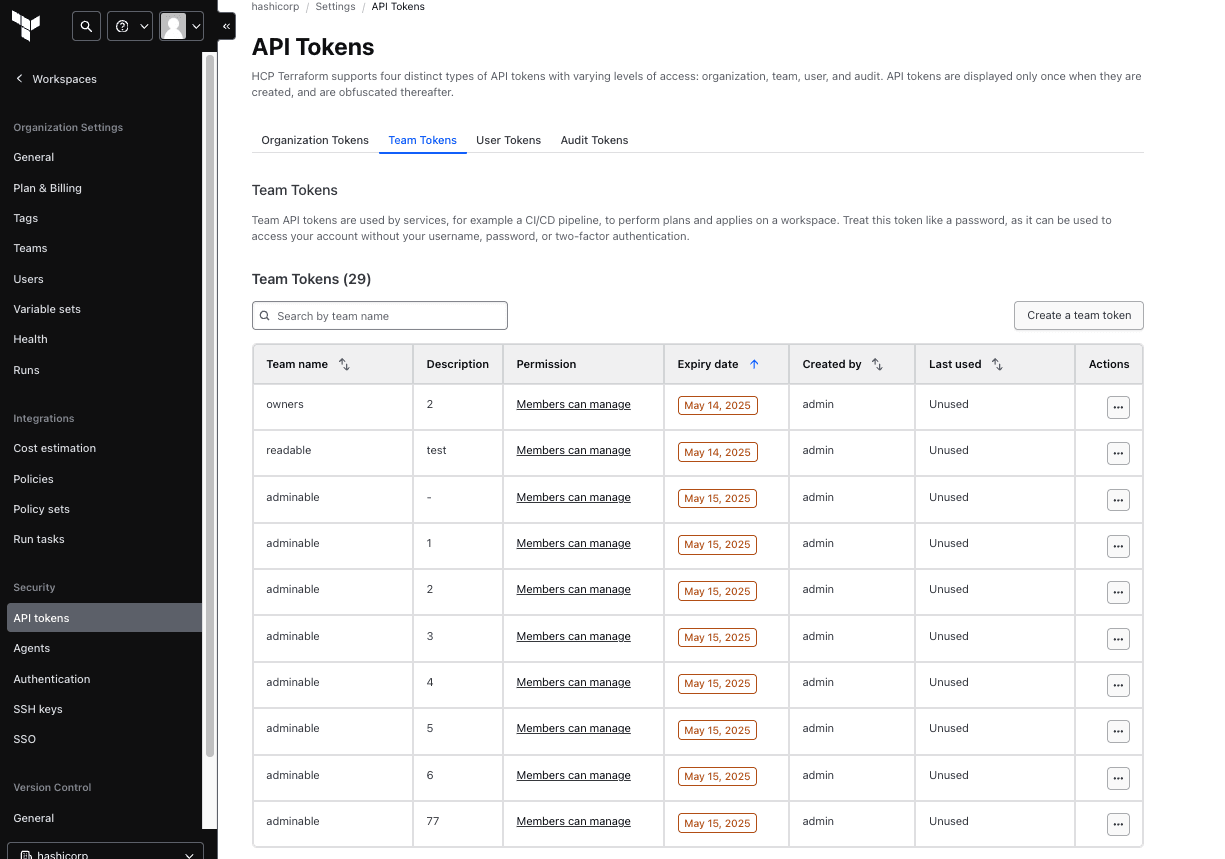
Task: Click the help question-mark icon
Action: point(121,26)
